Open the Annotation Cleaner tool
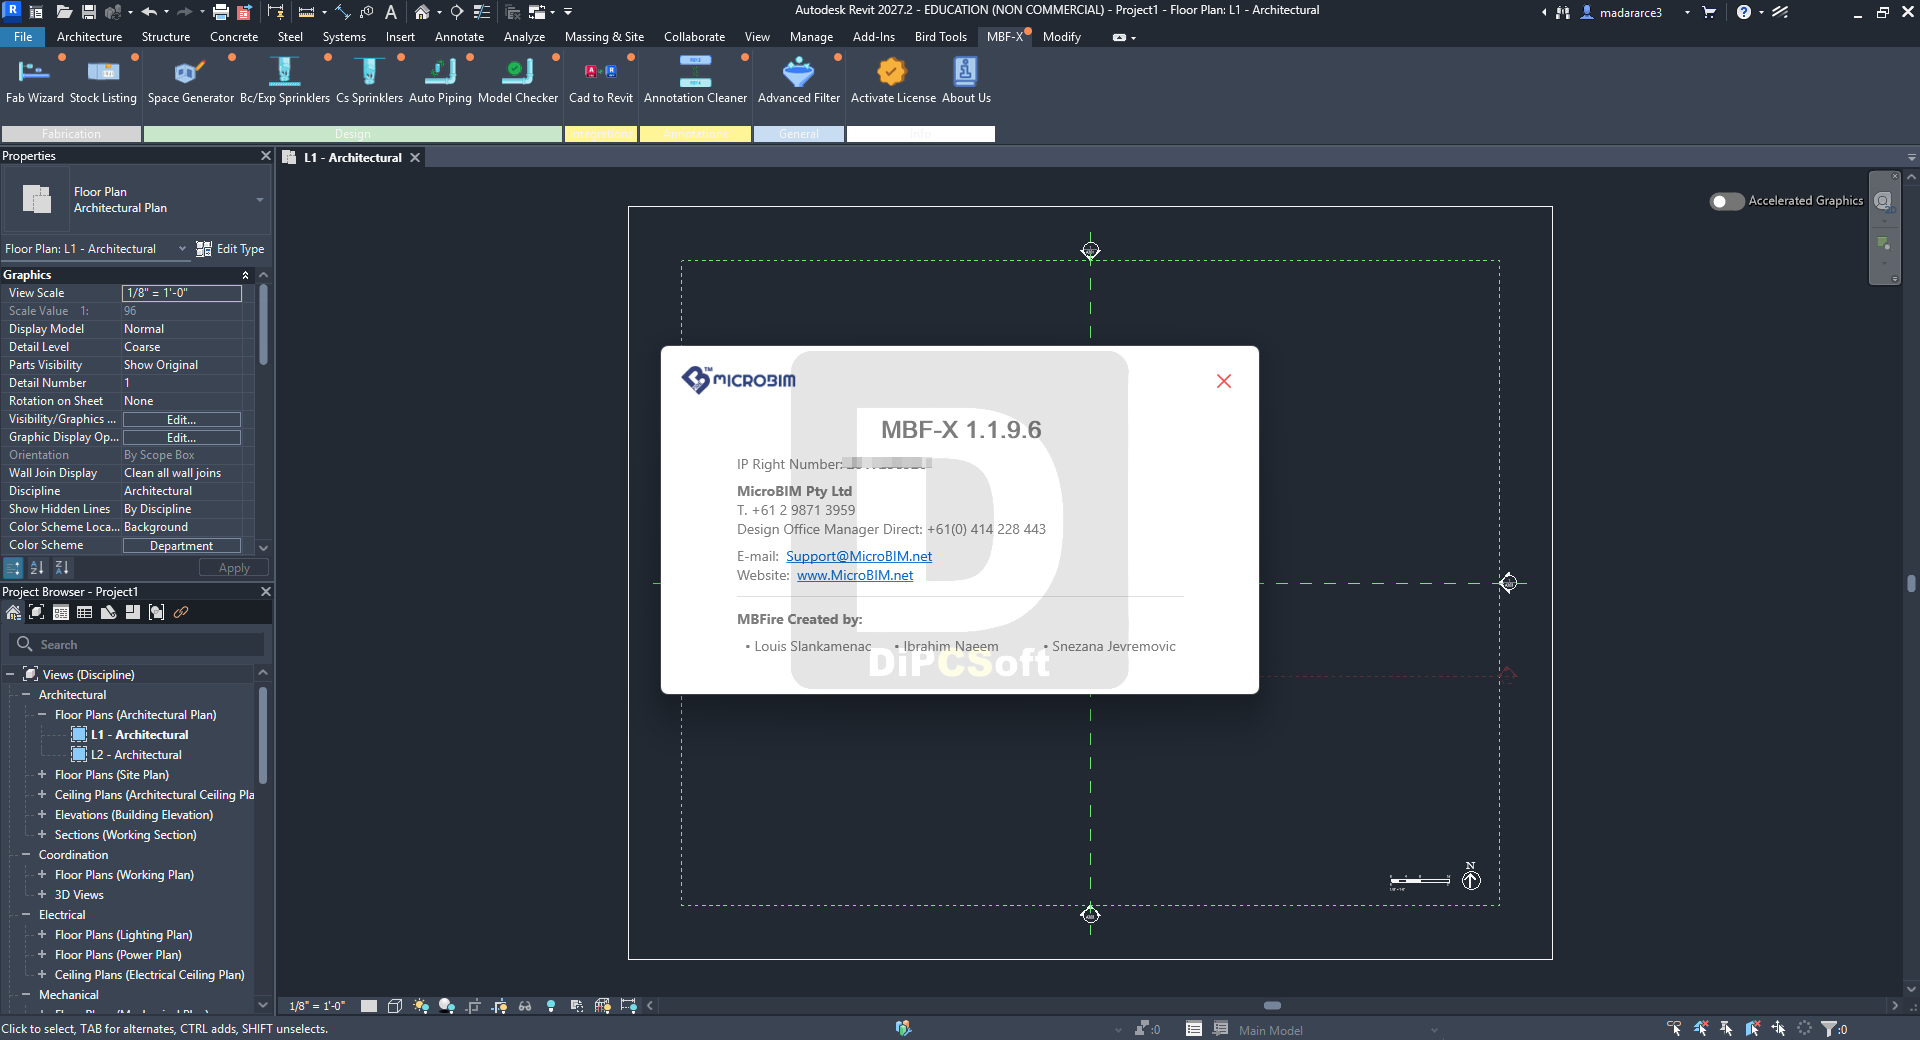The width and height of the screenshot is (1920, 1040). [x=695, y=80]
